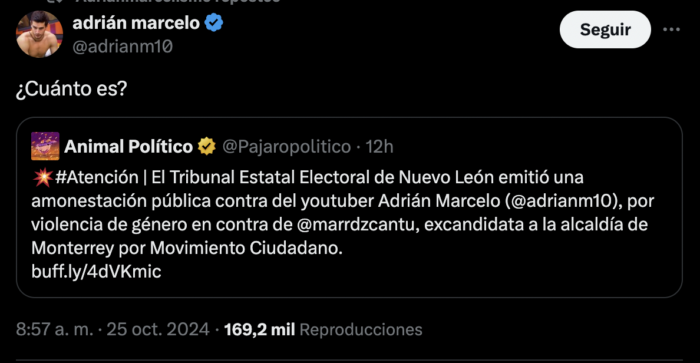The width and height of the screenshot is (700, 363).
Task: Click the ¿Cuánto es? tweet text
Action: [71, 88]
